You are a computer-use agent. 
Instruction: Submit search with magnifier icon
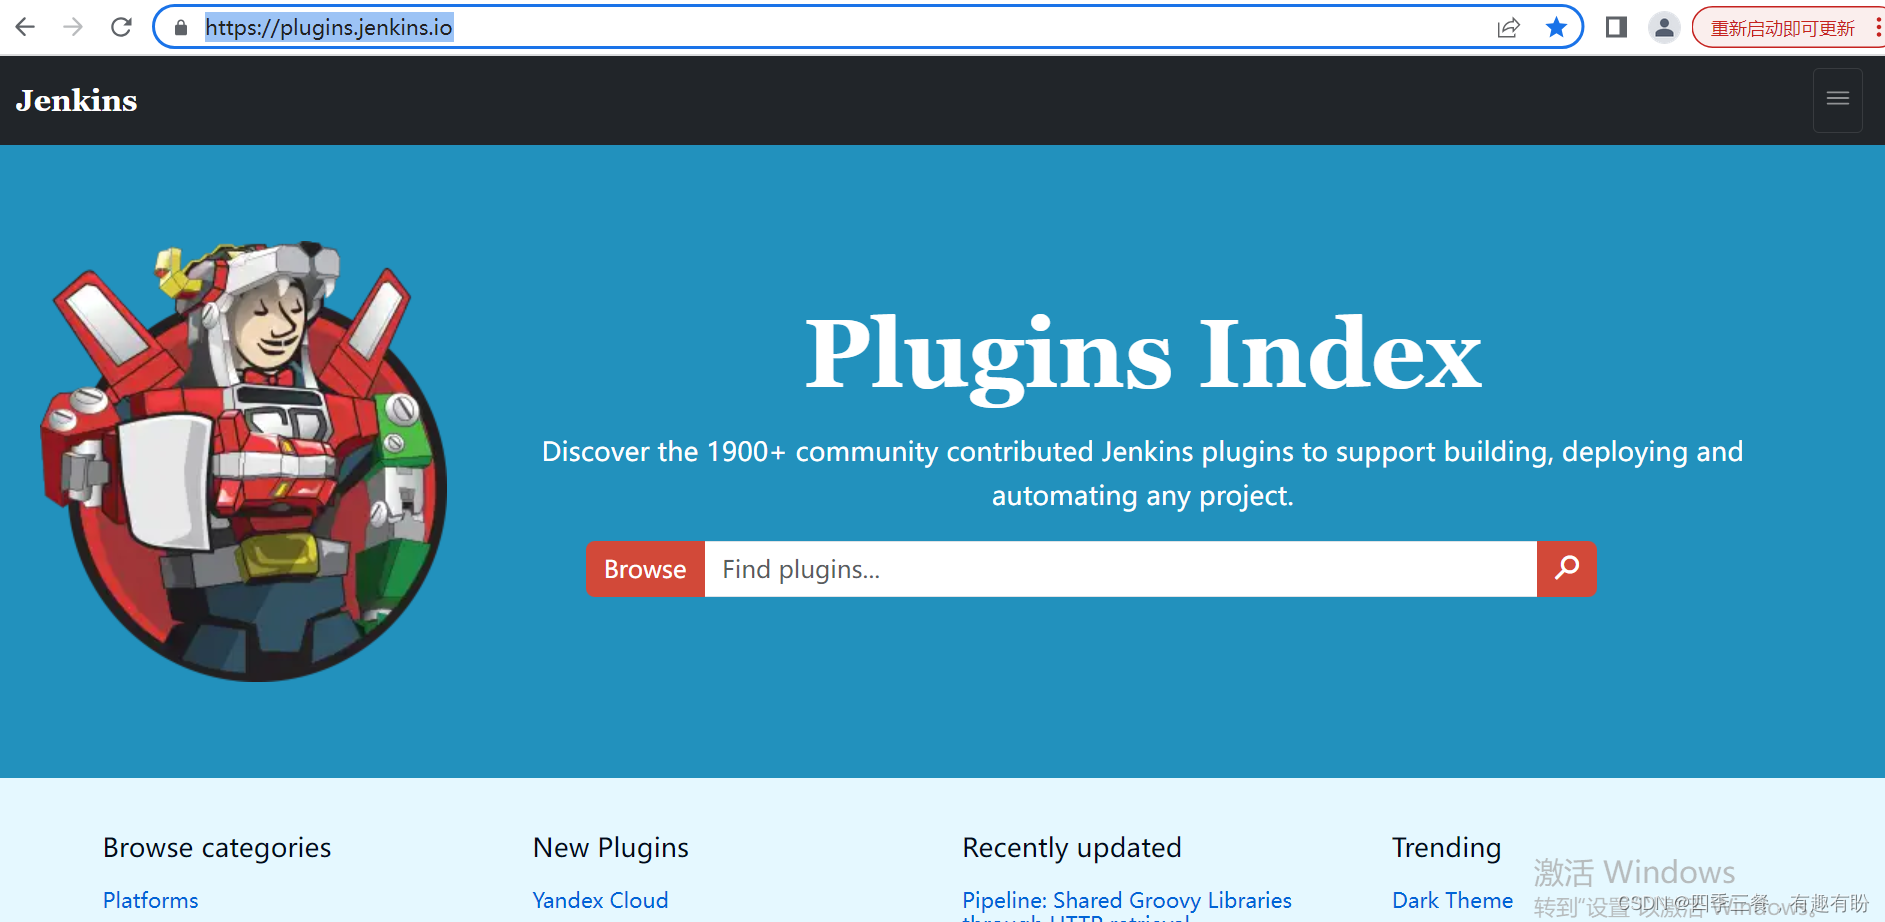(x=1567, y=569)
